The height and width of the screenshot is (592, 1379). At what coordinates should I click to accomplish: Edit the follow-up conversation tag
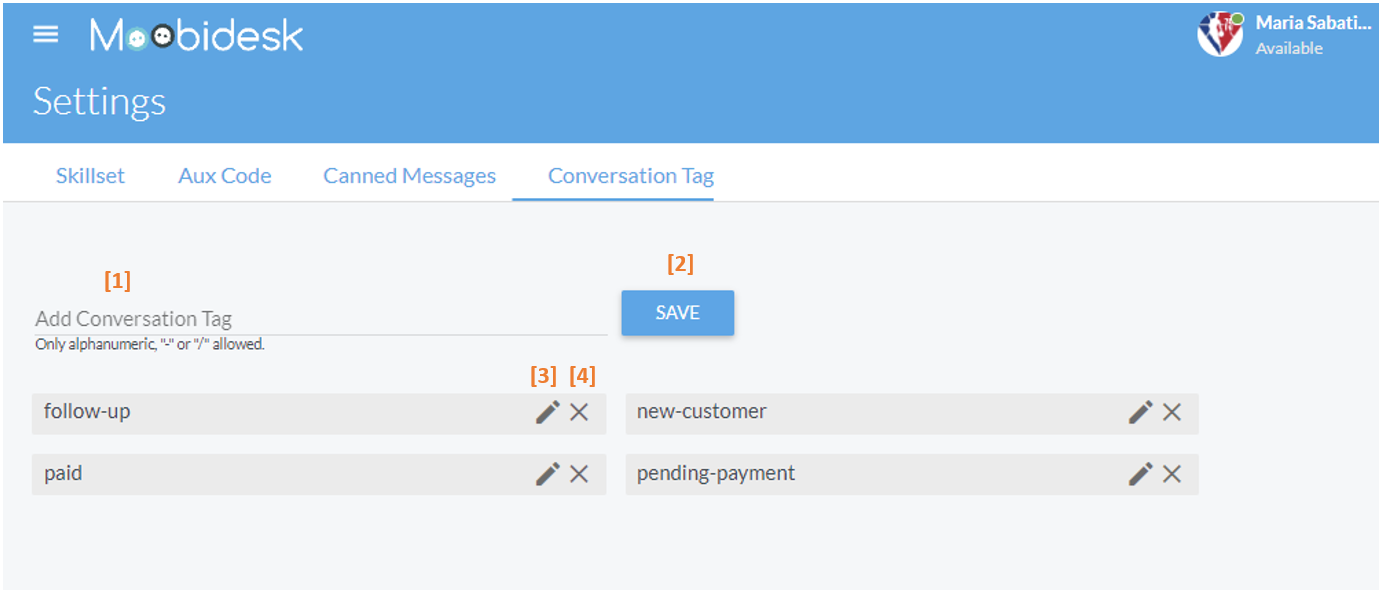pos(548,412)
